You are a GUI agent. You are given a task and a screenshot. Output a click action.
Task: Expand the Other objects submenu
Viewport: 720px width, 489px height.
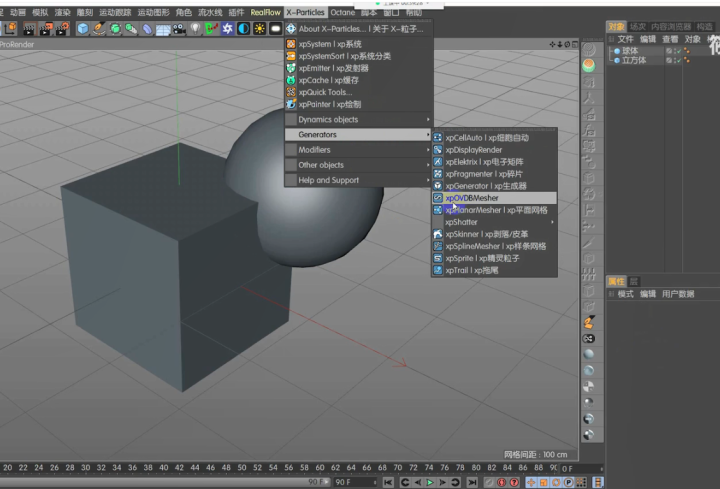click(x=359, y=165)
